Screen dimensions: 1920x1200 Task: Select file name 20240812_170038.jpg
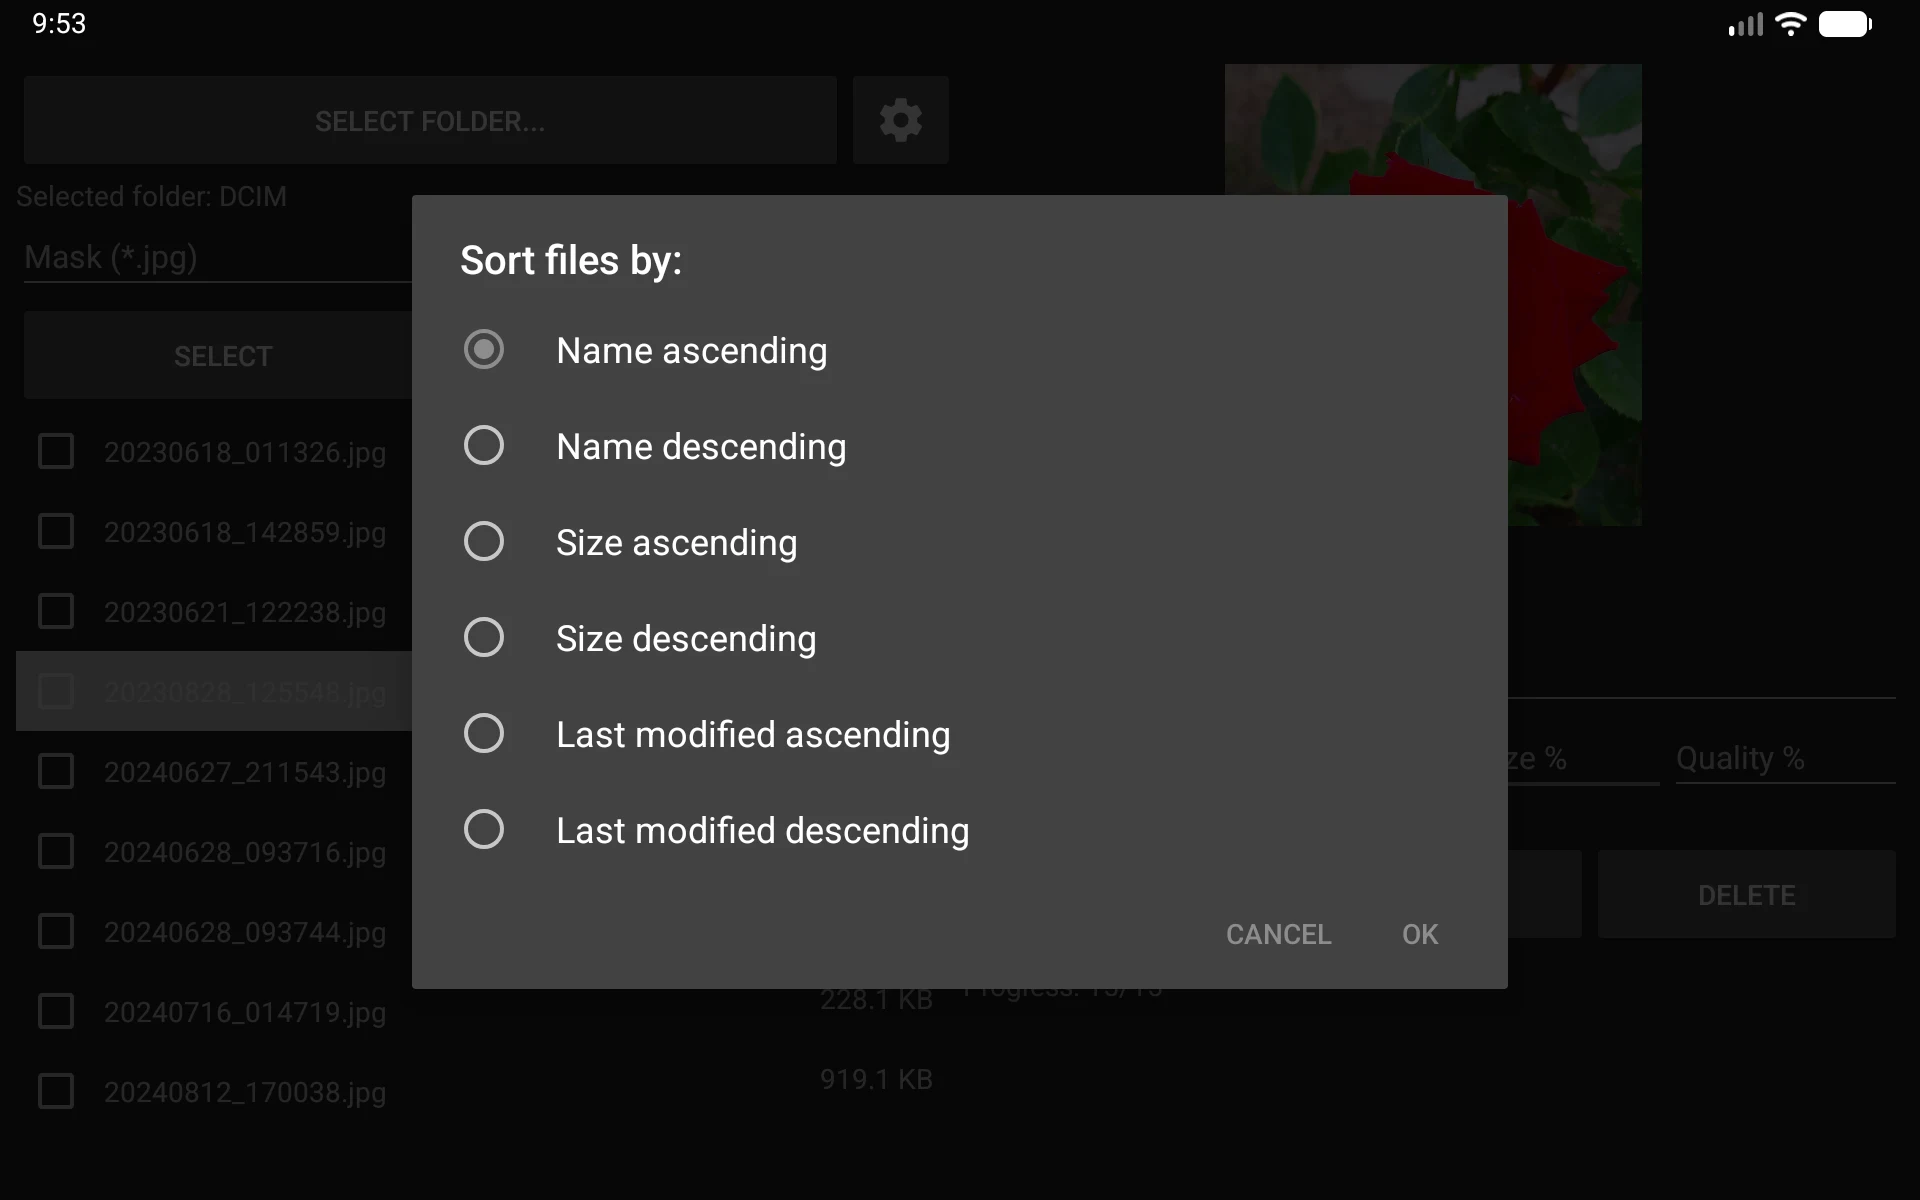pyautogui.click(x=245, y=1092)
